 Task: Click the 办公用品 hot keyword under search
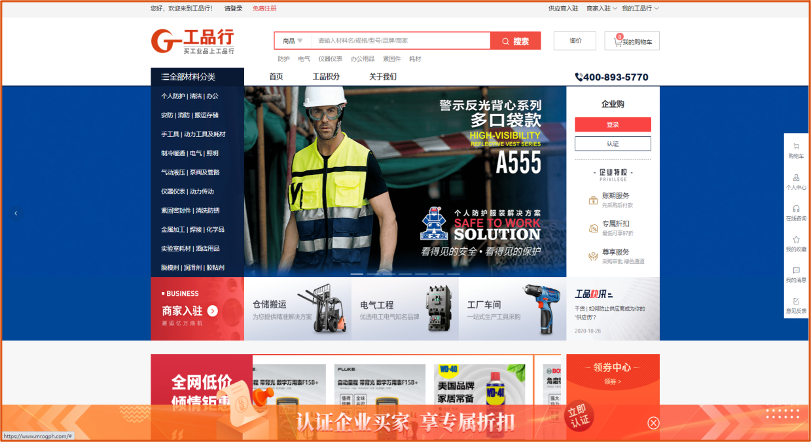pos(362,59)
